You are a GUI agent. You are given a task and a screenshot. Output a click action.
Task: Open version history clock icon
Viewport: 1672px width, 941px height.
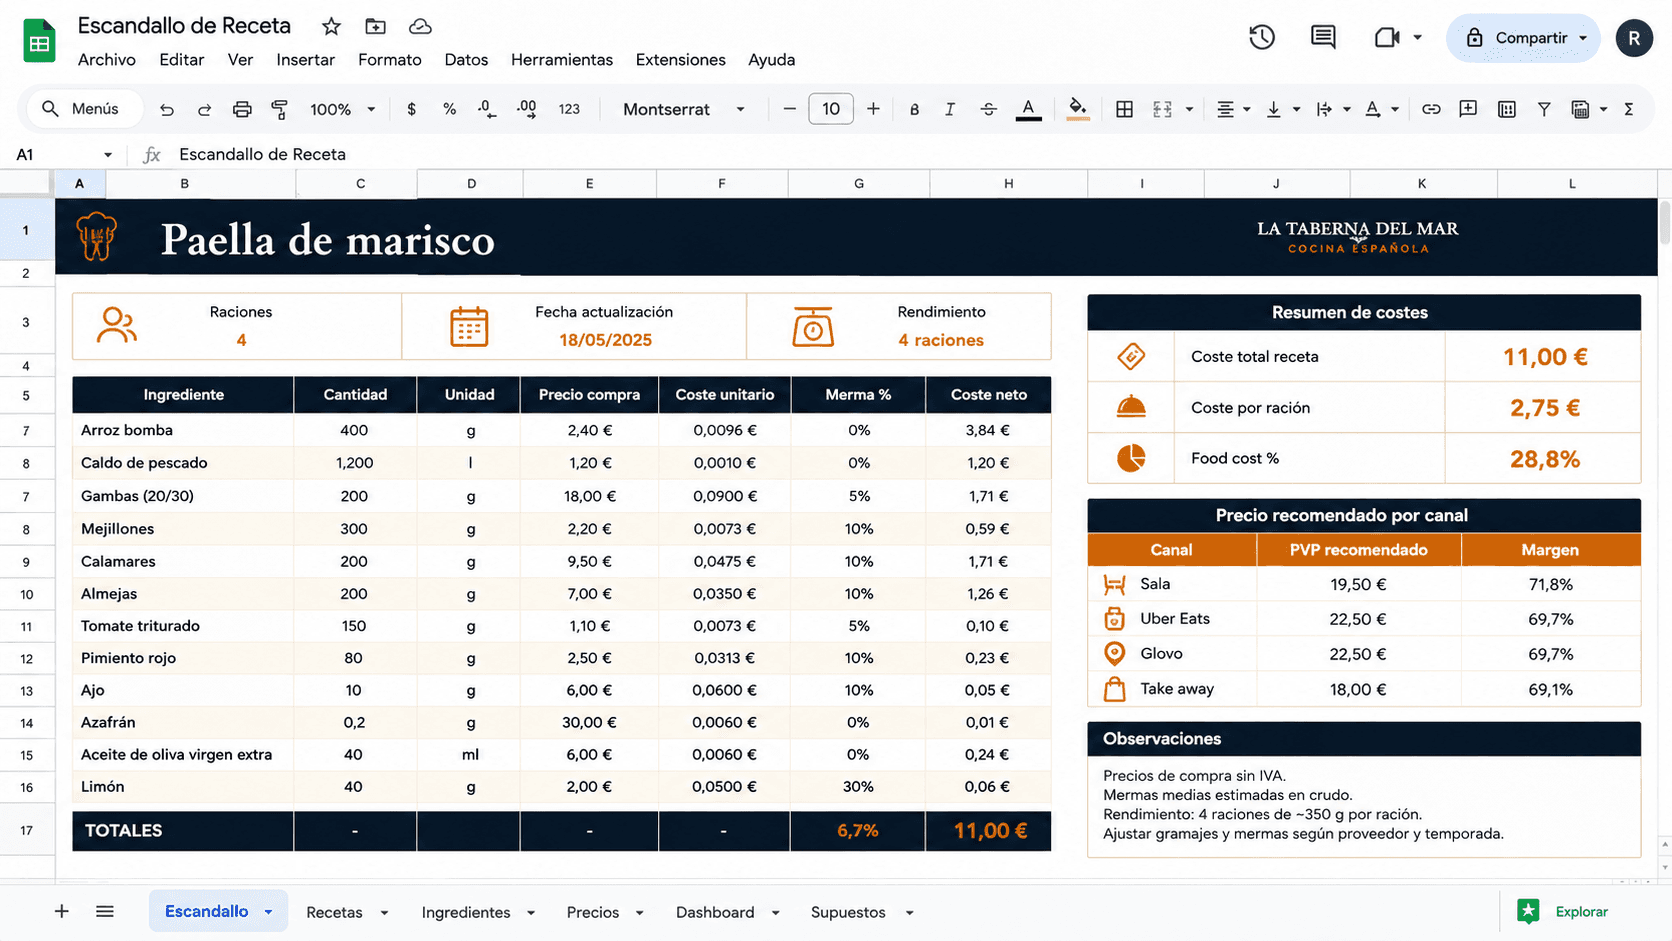pos(1262,37)
